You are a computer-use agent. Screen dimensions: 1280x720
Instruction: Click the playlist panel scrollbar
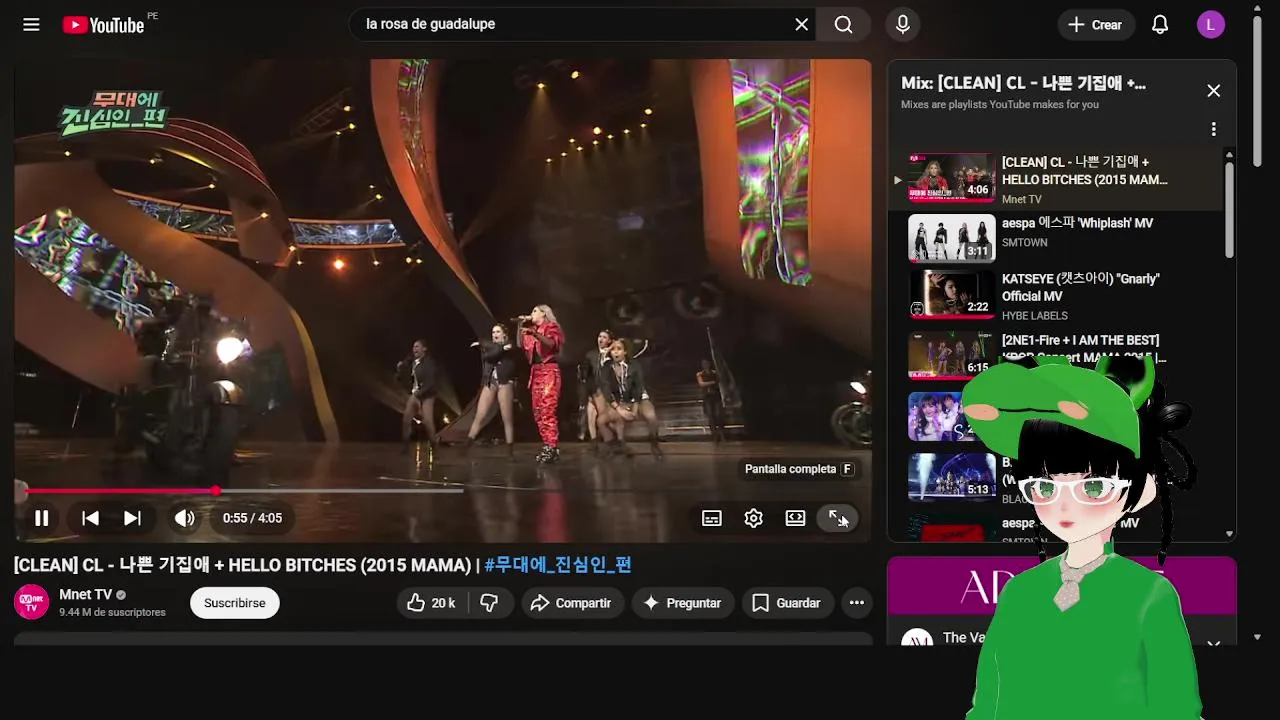tap(1230, 210)
